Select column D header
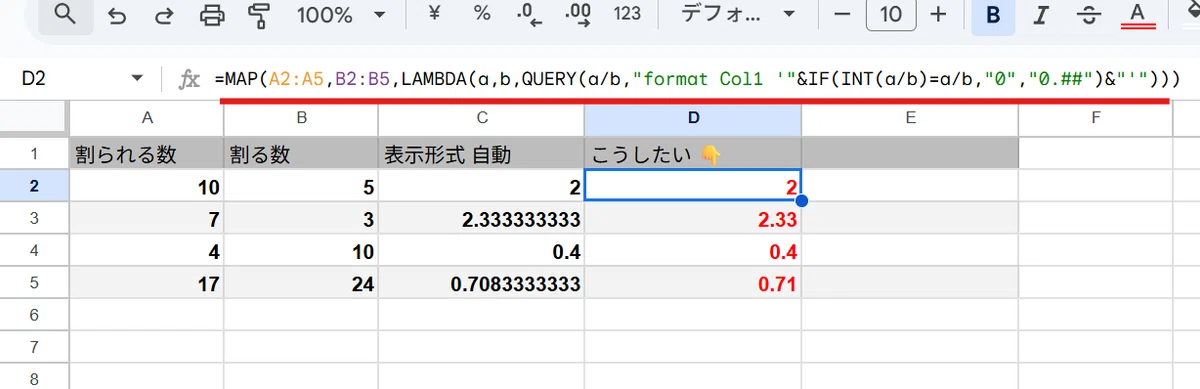 (693, 118)
